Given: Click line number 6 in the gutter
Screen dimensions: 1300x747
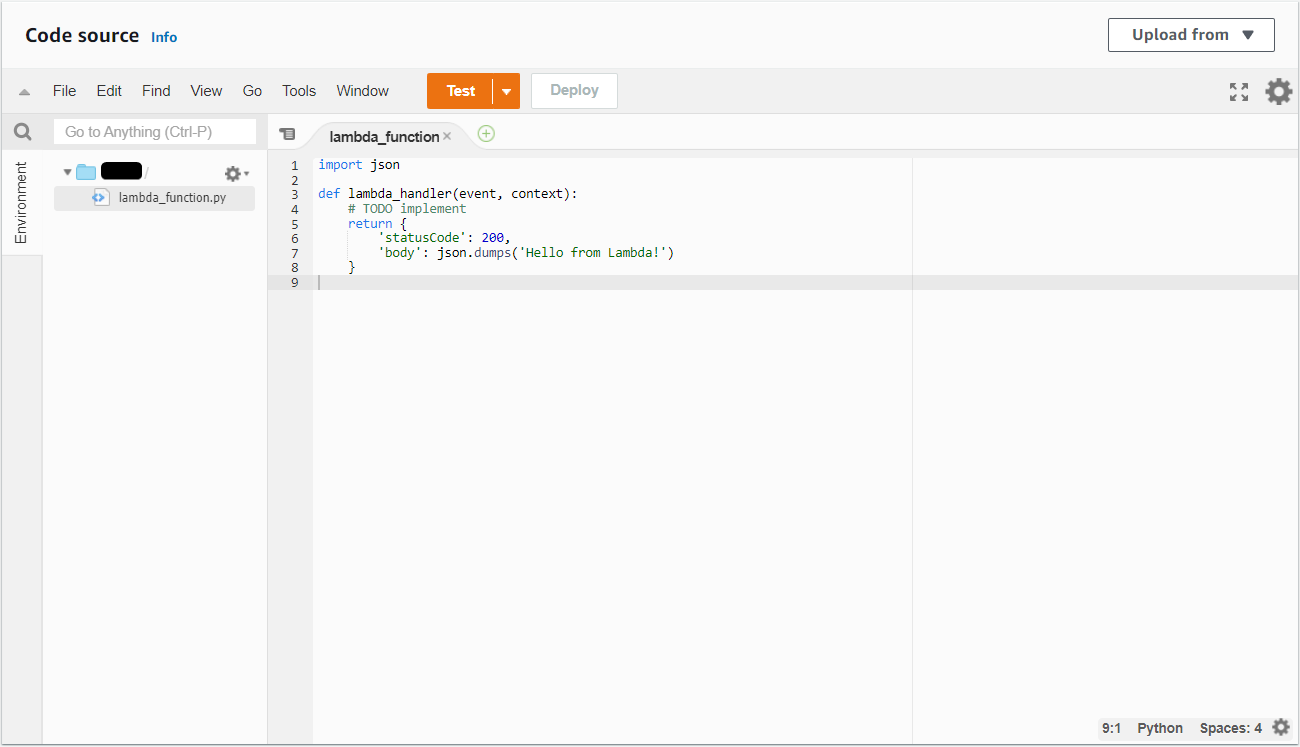Looking at the screenshot, I should point(294,238).
